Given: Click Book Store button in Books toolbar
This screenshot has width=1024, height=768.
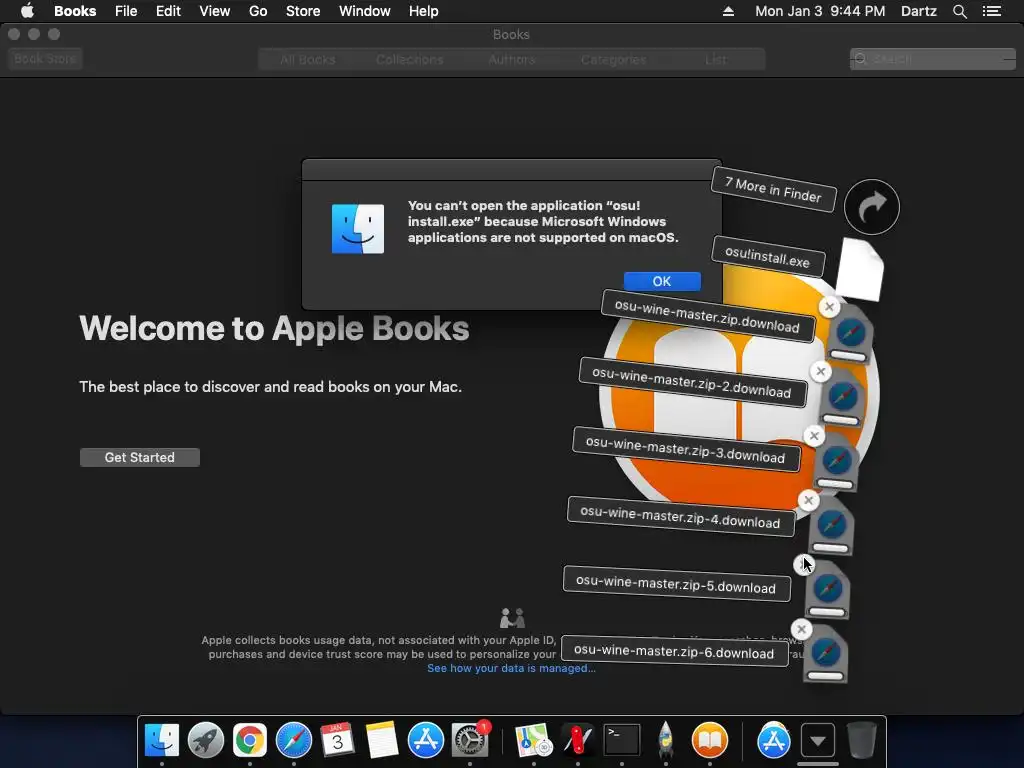Looking at the screenshot, I should [x=45, y=59].
